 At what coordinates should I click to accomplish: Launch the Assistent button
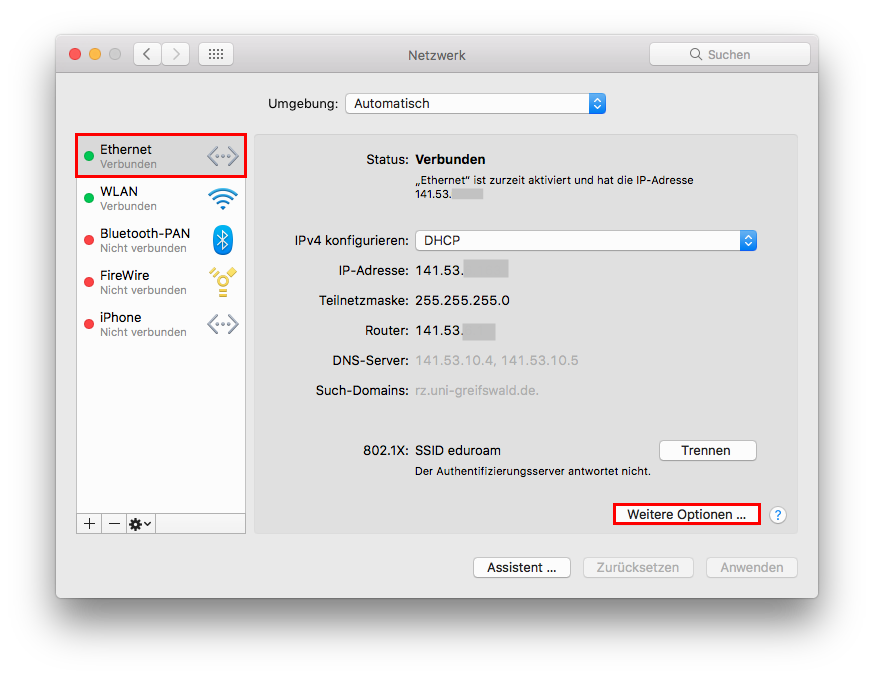521,567
